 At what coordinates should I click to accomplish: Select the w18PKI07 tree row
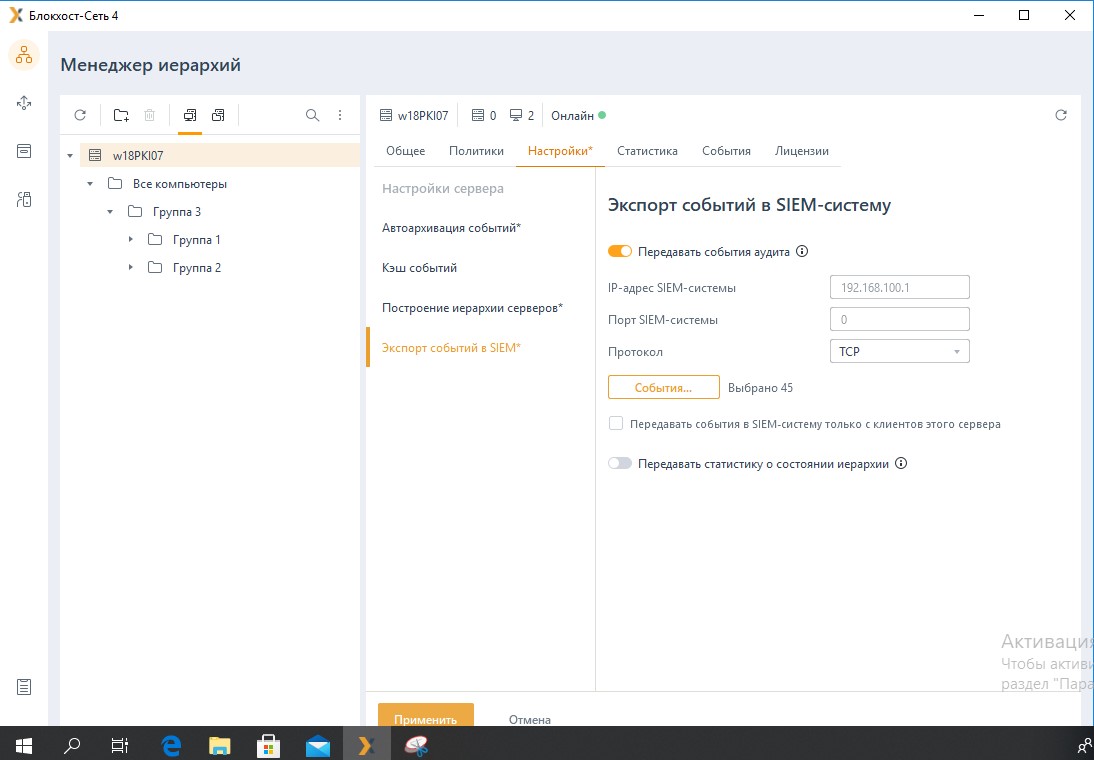(220, 155)
